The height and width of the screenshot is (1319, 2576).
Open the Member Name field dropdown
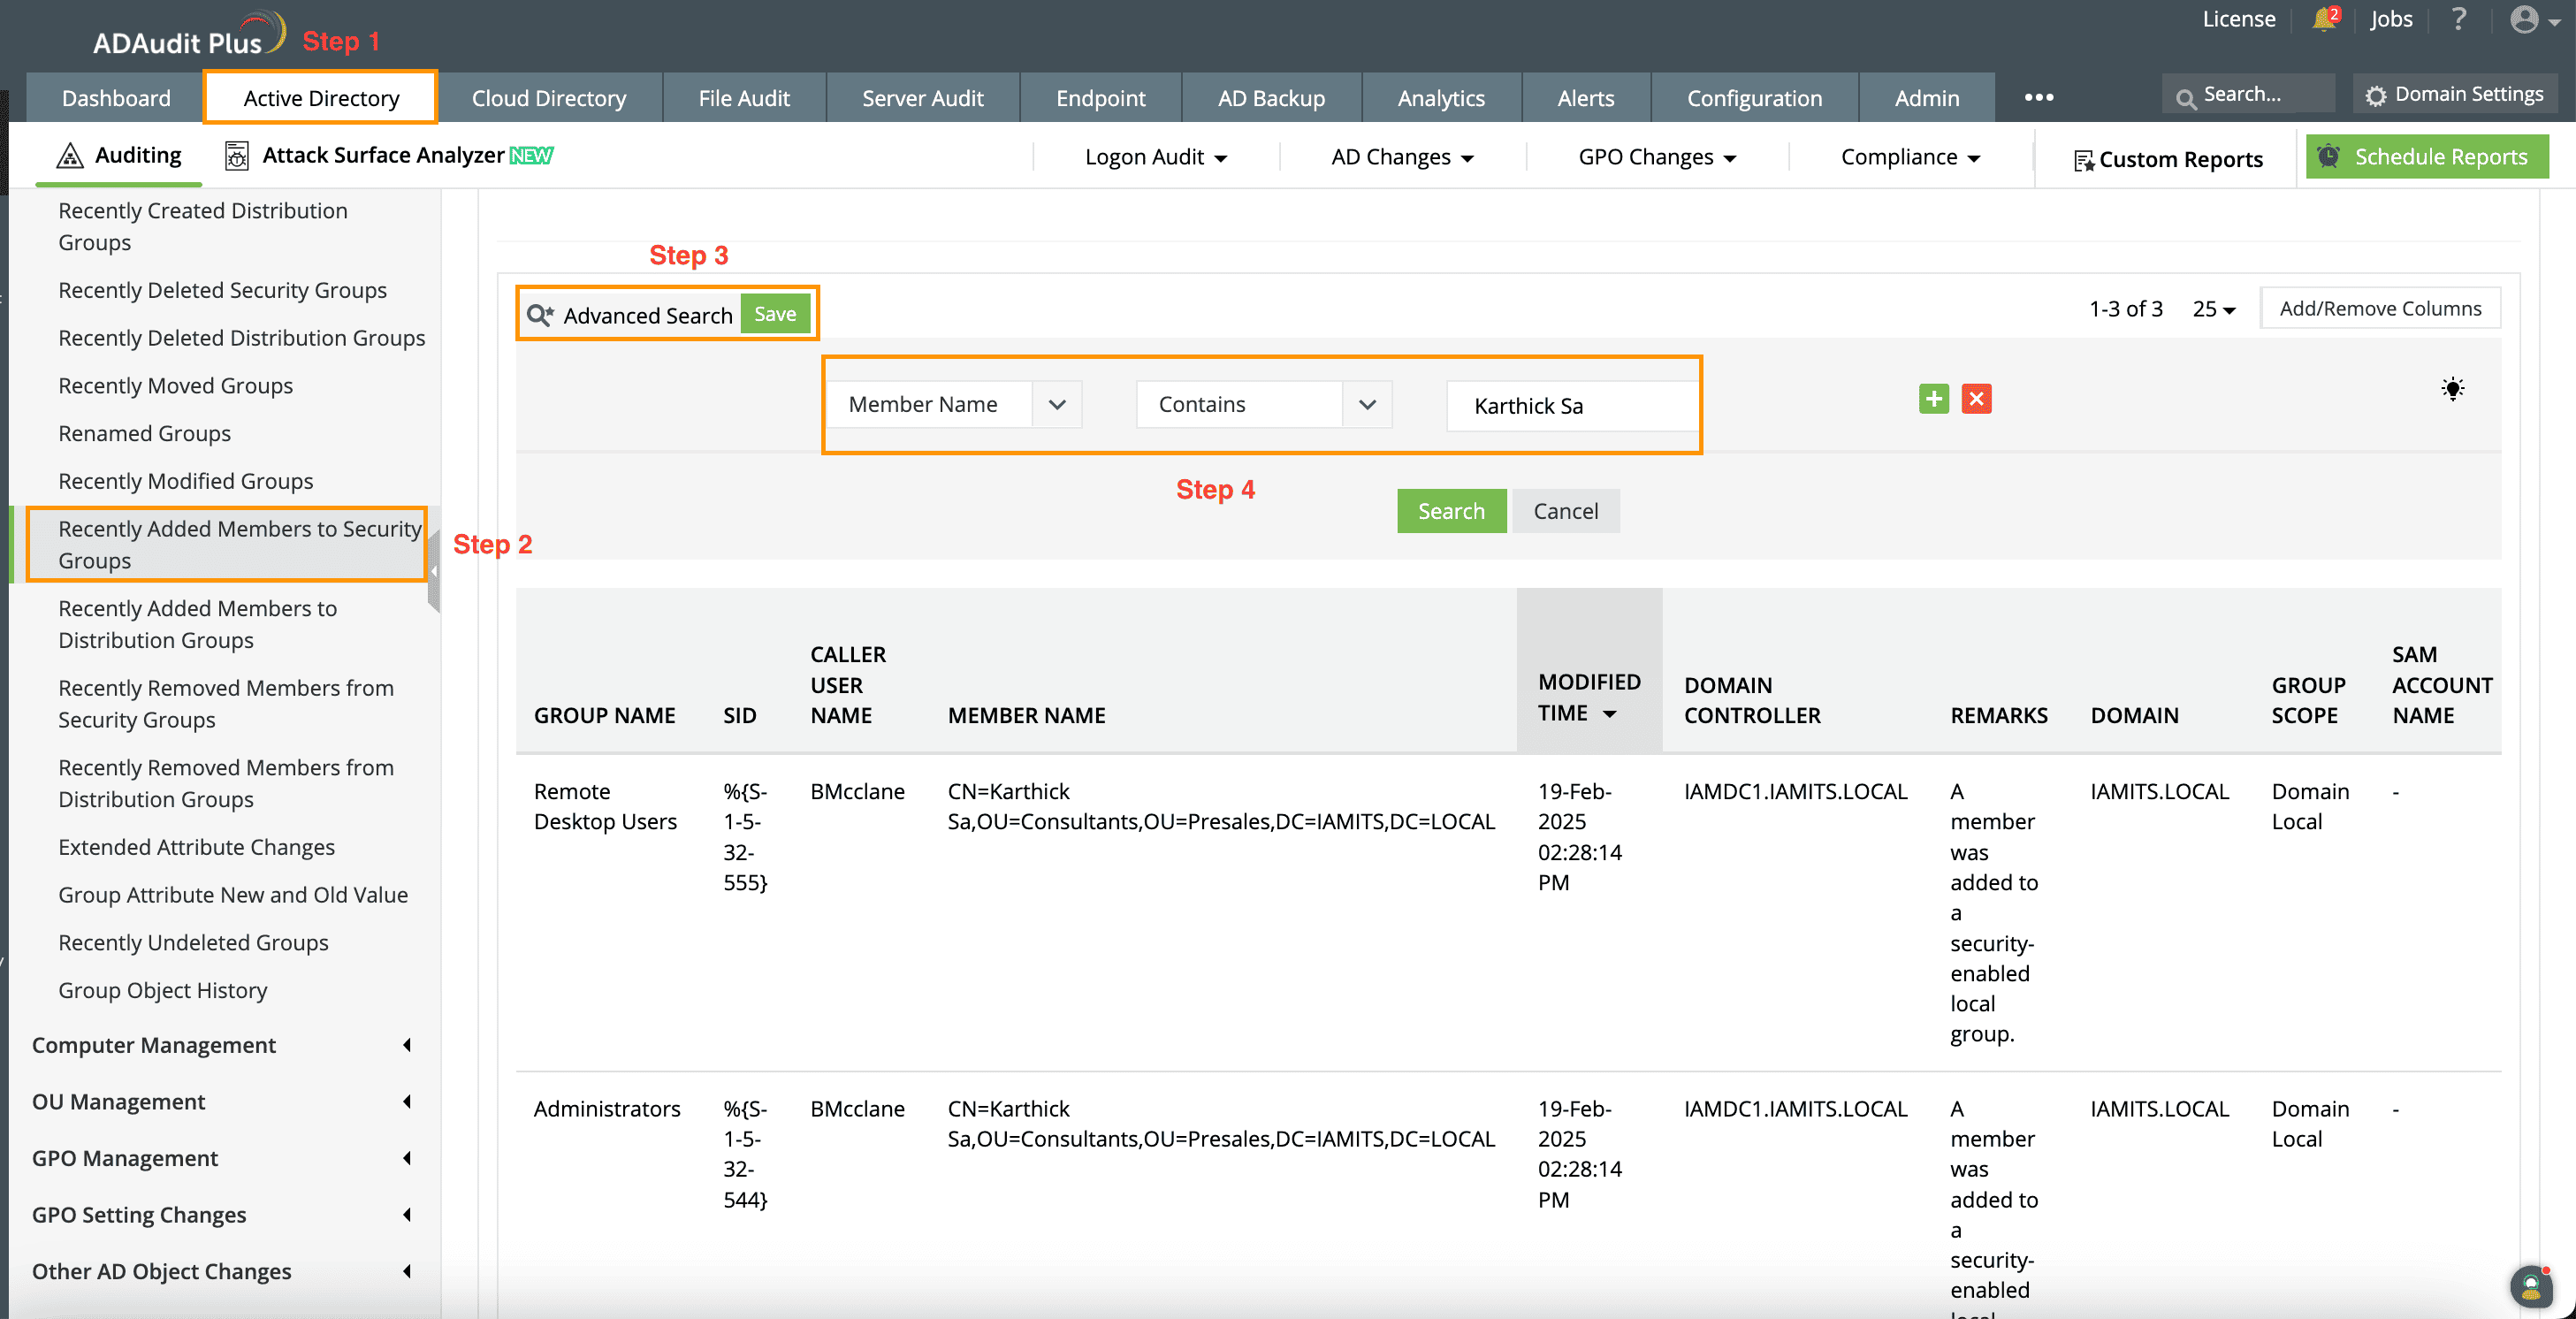1056,405
